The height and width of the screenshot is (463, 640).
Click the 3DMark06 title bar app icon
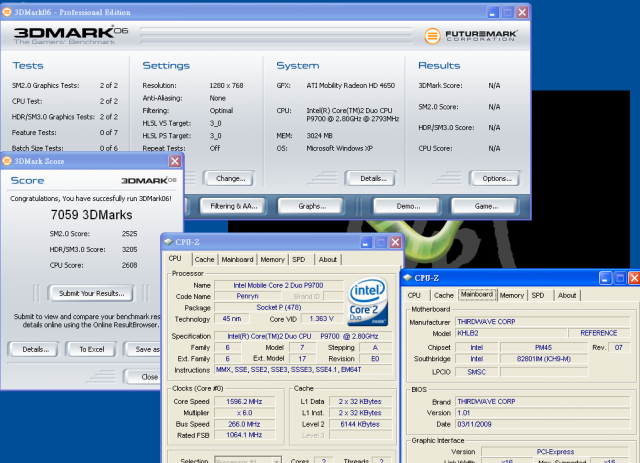coord(7,12)
